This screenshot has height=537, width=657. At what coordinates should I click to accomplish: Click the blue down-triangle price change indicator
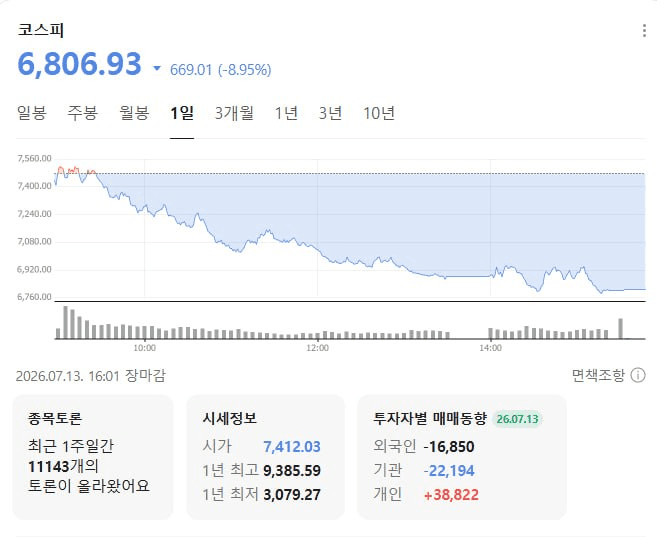click(x=157, y=68)
